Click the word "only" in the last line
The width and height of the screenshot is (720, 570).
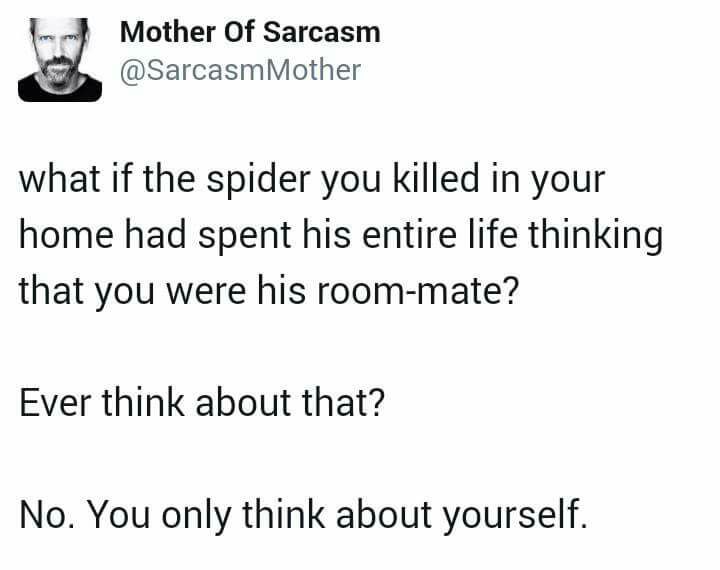[x=196, y=516]
